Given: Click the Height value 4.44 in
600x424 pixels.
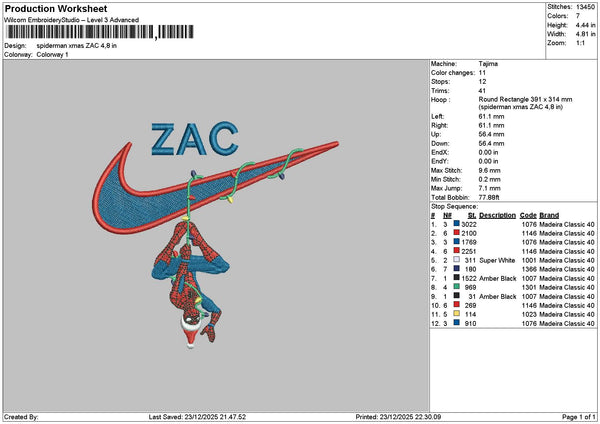Looking at the screenshot, I should pyautogui.click(x=585, y=25).
